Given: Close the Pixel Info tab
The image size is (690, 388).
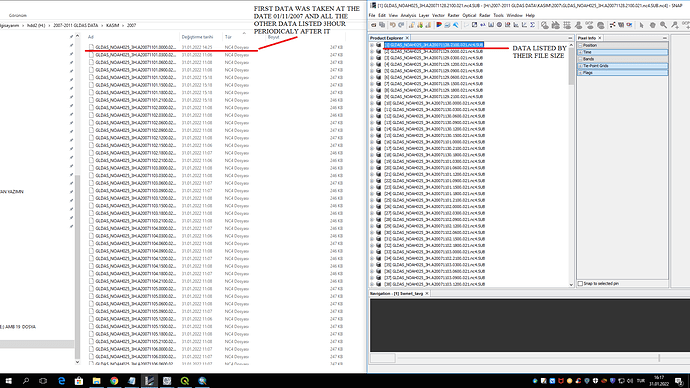Looking at the screenshot, I should point(600,38).
